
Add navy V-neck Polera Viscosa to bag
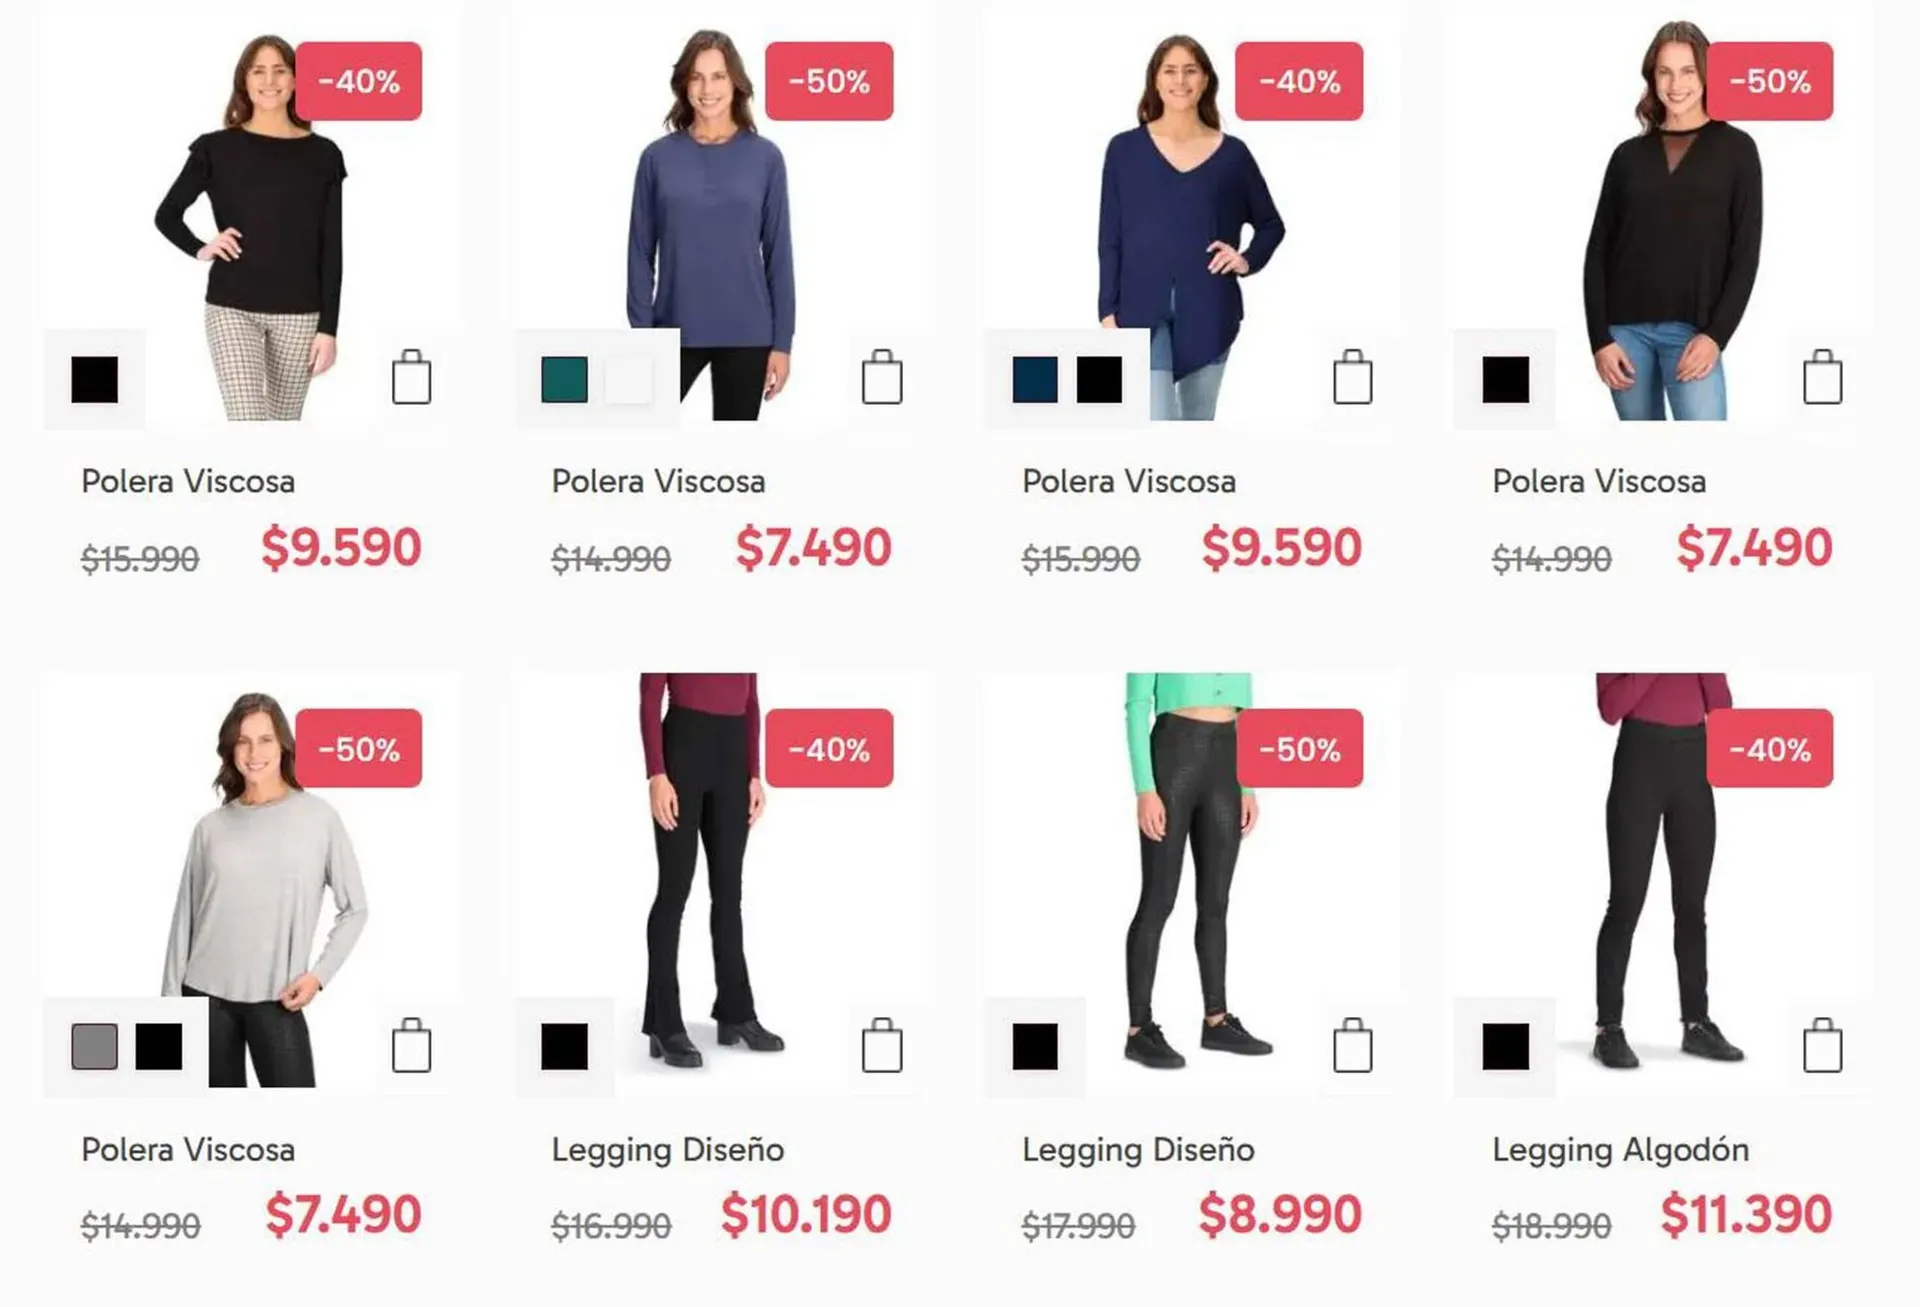(x=1352, y=377)
